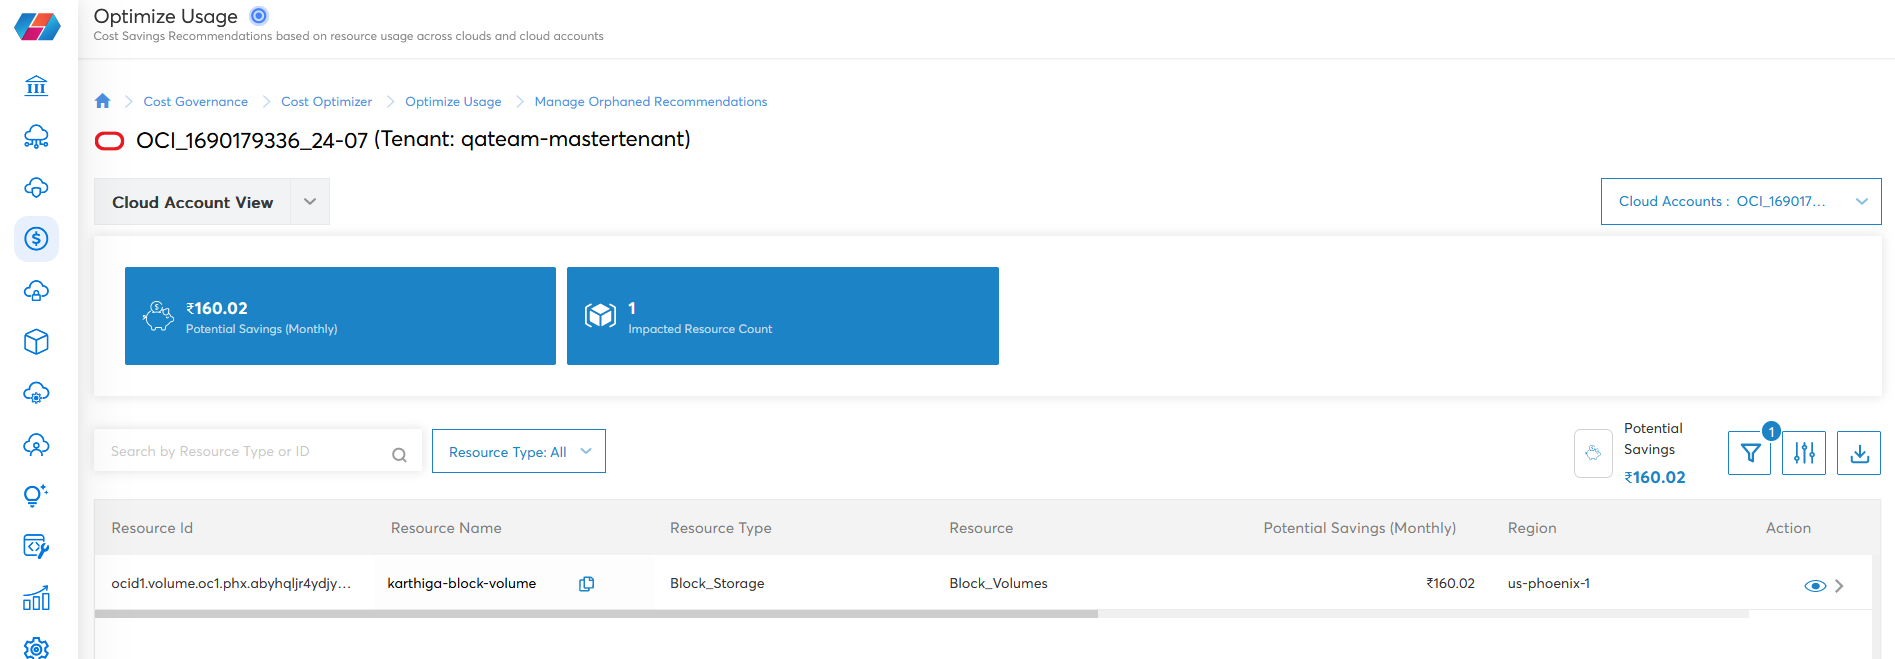The image size is (1895, 659).
Task: Click karthiga-block-volume name cell
Action: click(x=462, y=583)
